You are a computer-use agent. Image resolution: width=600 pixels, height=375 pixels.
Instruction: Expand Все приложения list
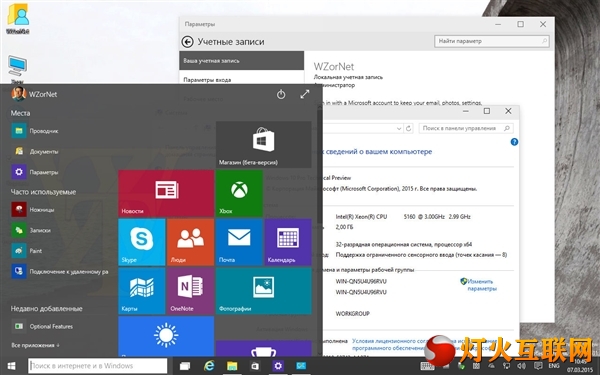(35, 345)
